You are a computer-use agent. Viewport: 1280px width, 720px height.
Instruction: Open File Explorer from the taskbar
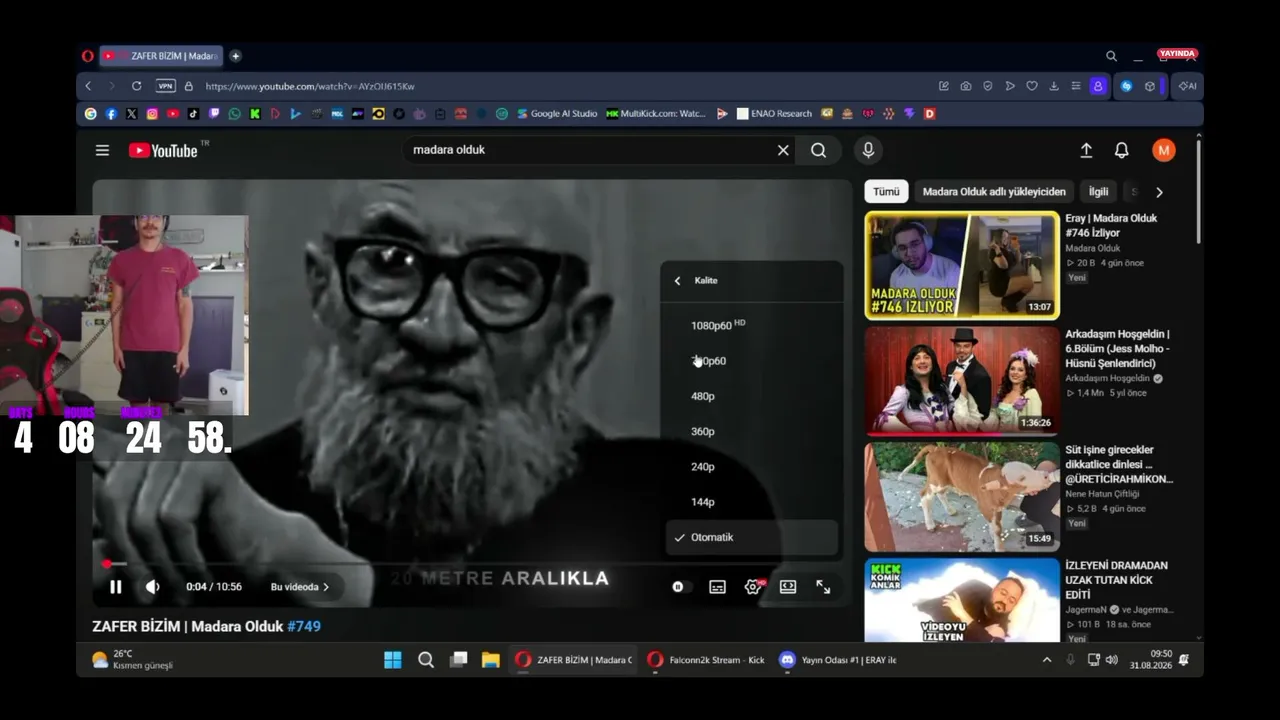pos(490,660)
